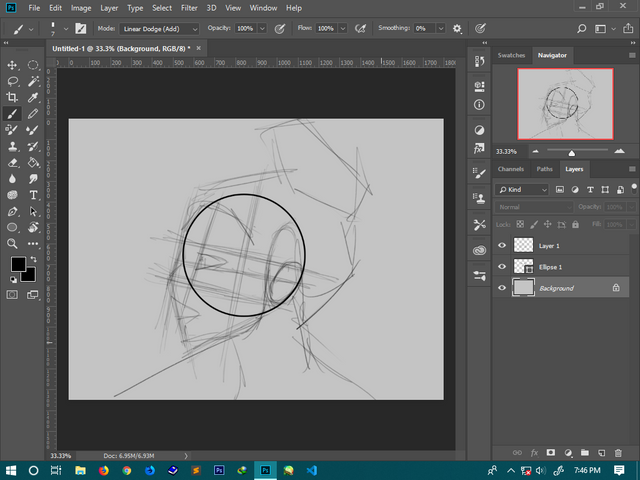Hide the Ellipse 1 layer
The height and width of the screenshot is (480, 640).
point(502,267)
